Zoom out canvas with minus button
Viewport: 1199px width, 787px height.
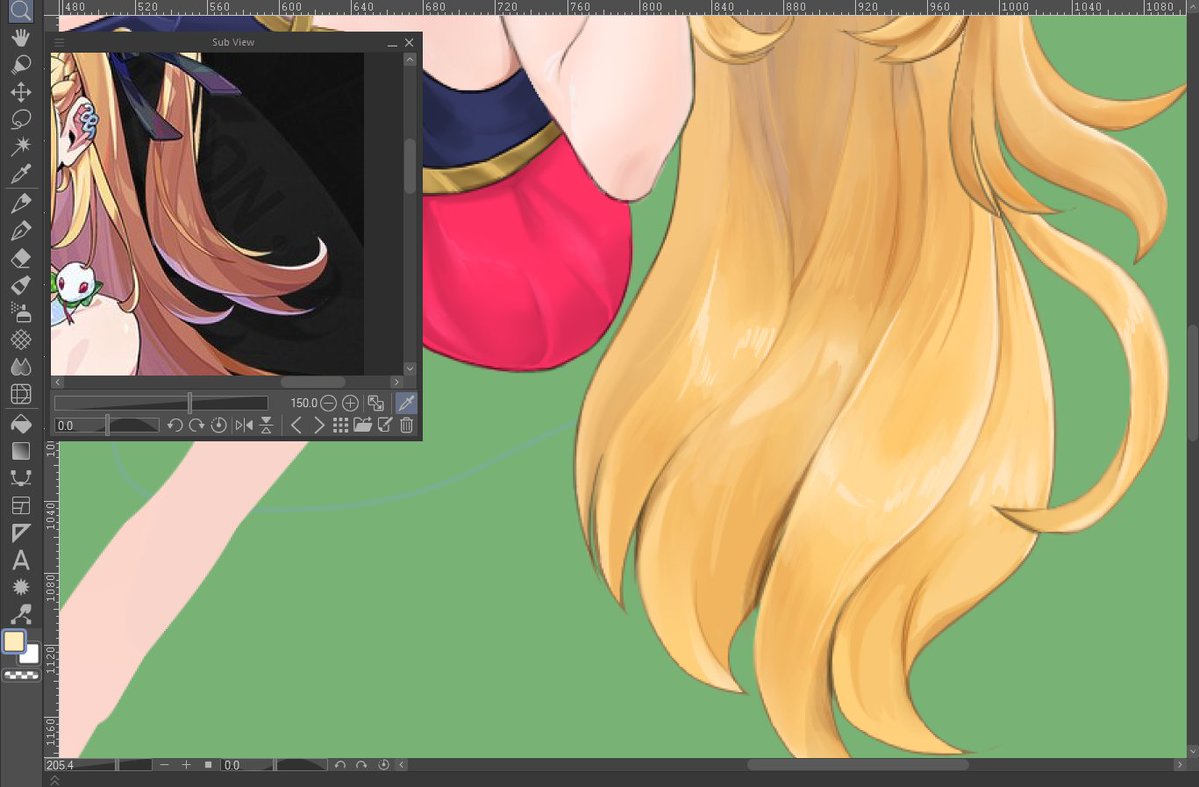[x=164, y=765]
